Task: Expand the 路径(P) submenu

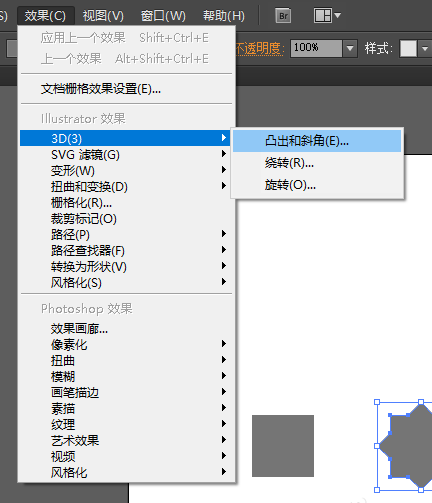Action: [125, 234]
